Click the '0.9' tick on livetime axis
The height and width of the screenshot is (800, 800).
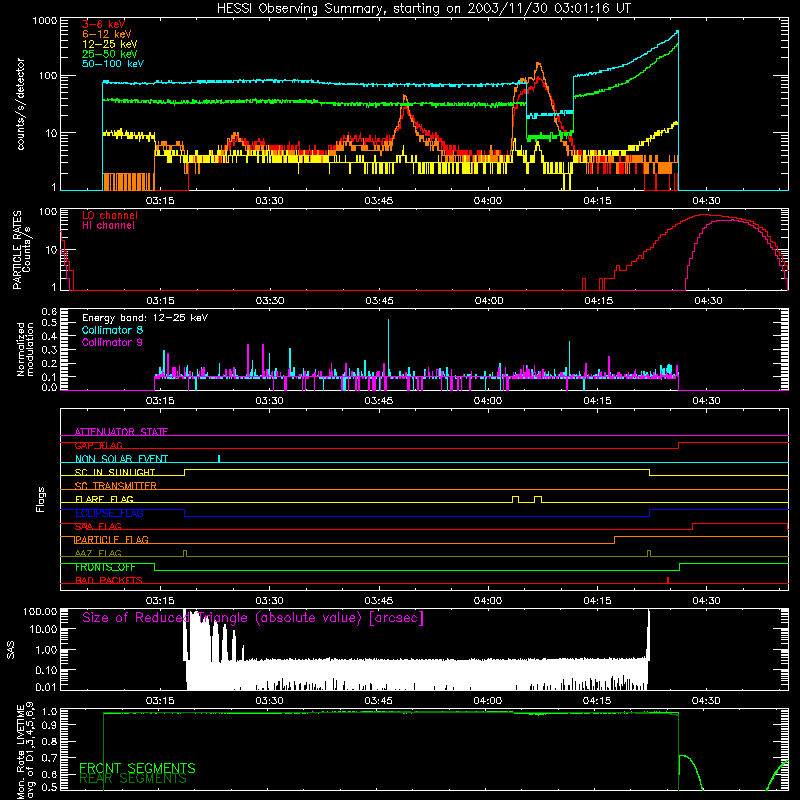[x=49, y=724]
